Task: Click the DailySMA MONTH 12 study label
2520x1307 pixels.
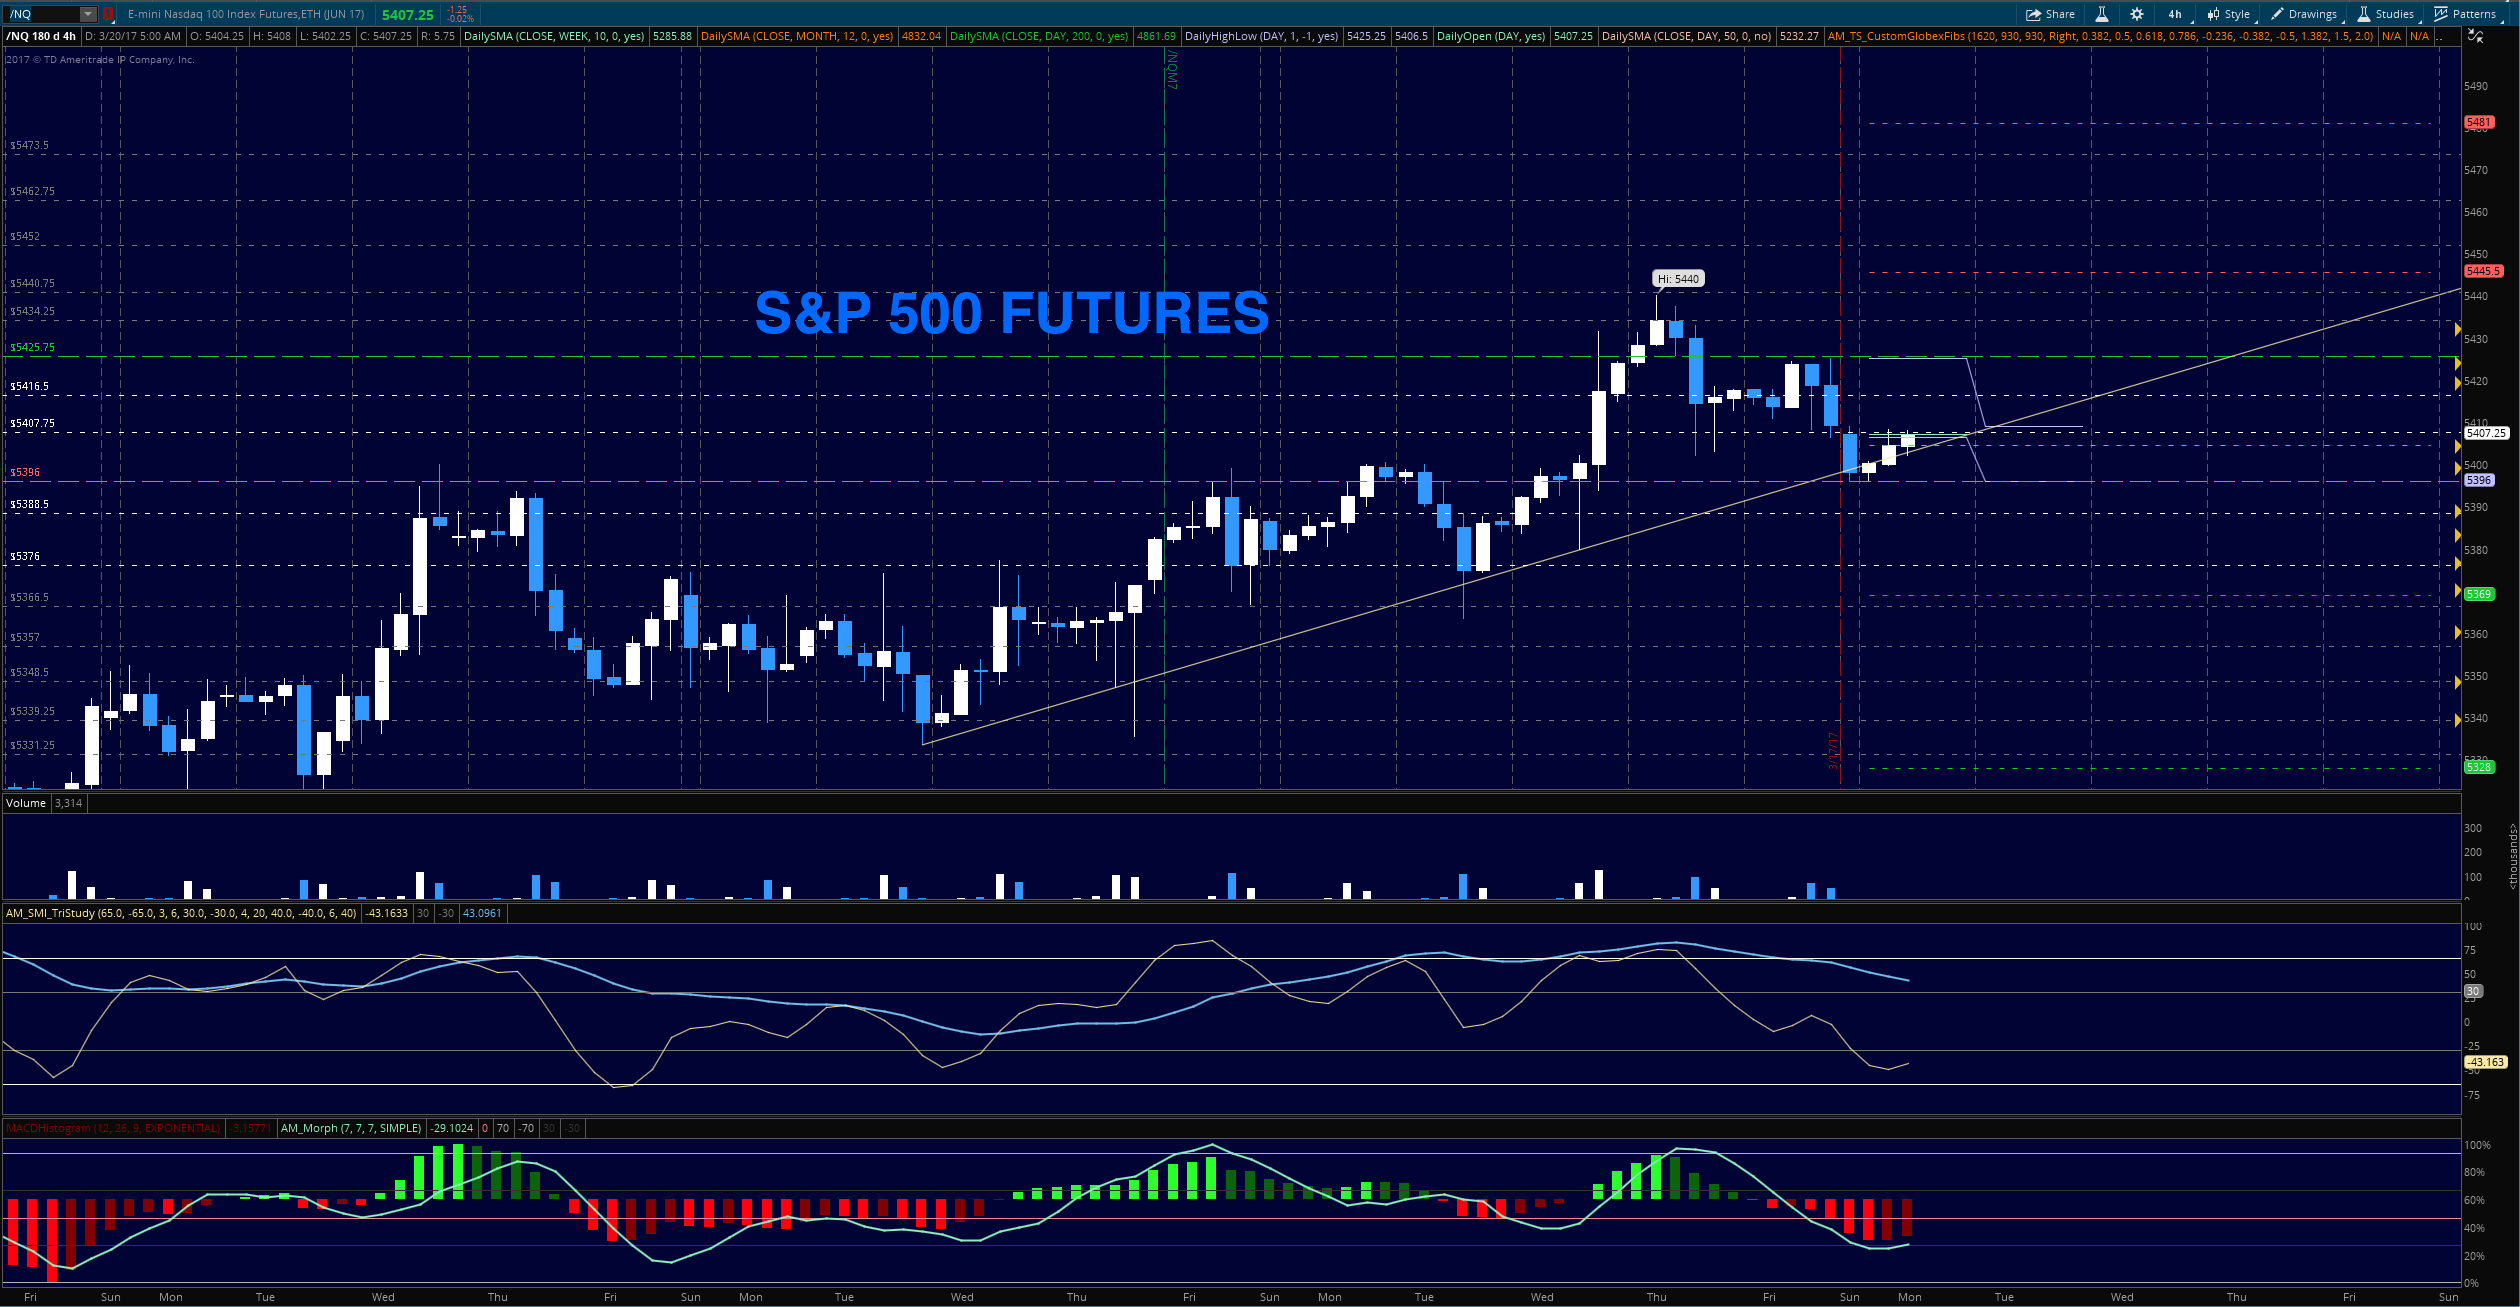Action: click(797, 36)
